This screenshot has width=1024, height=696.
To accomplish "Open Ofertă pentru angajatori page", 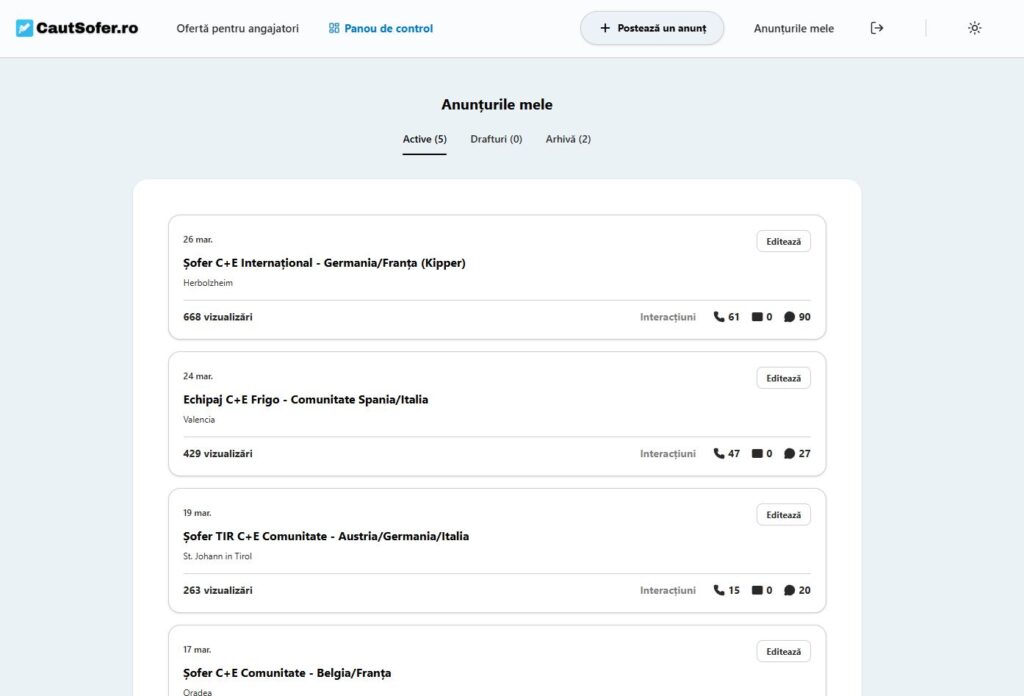I will 237,28.
